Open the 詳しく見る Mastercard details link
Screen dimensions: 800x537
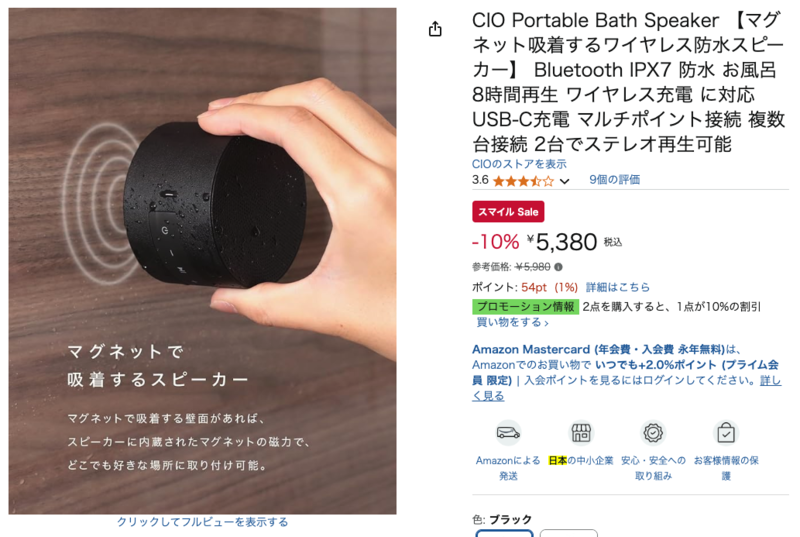click(627, 388)
